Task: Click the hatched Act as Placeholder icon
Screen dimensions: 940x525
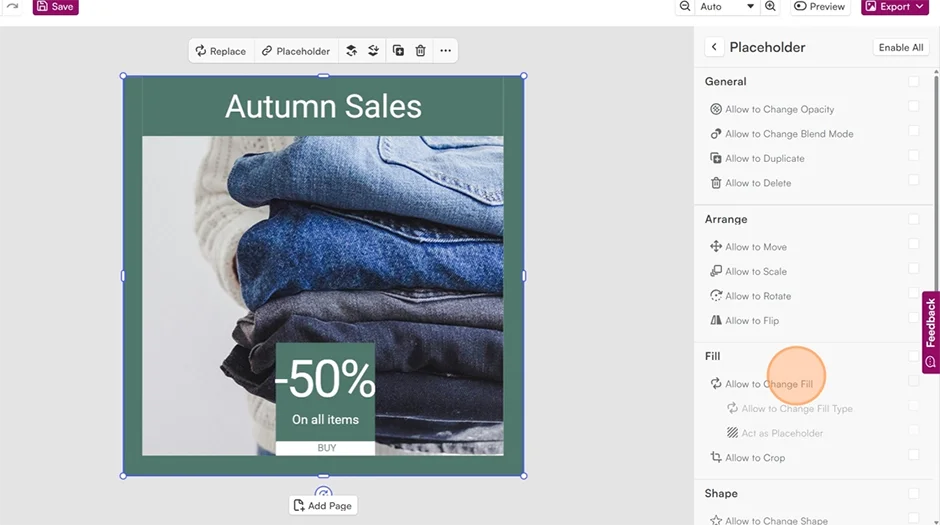Action: pos(732,433)
